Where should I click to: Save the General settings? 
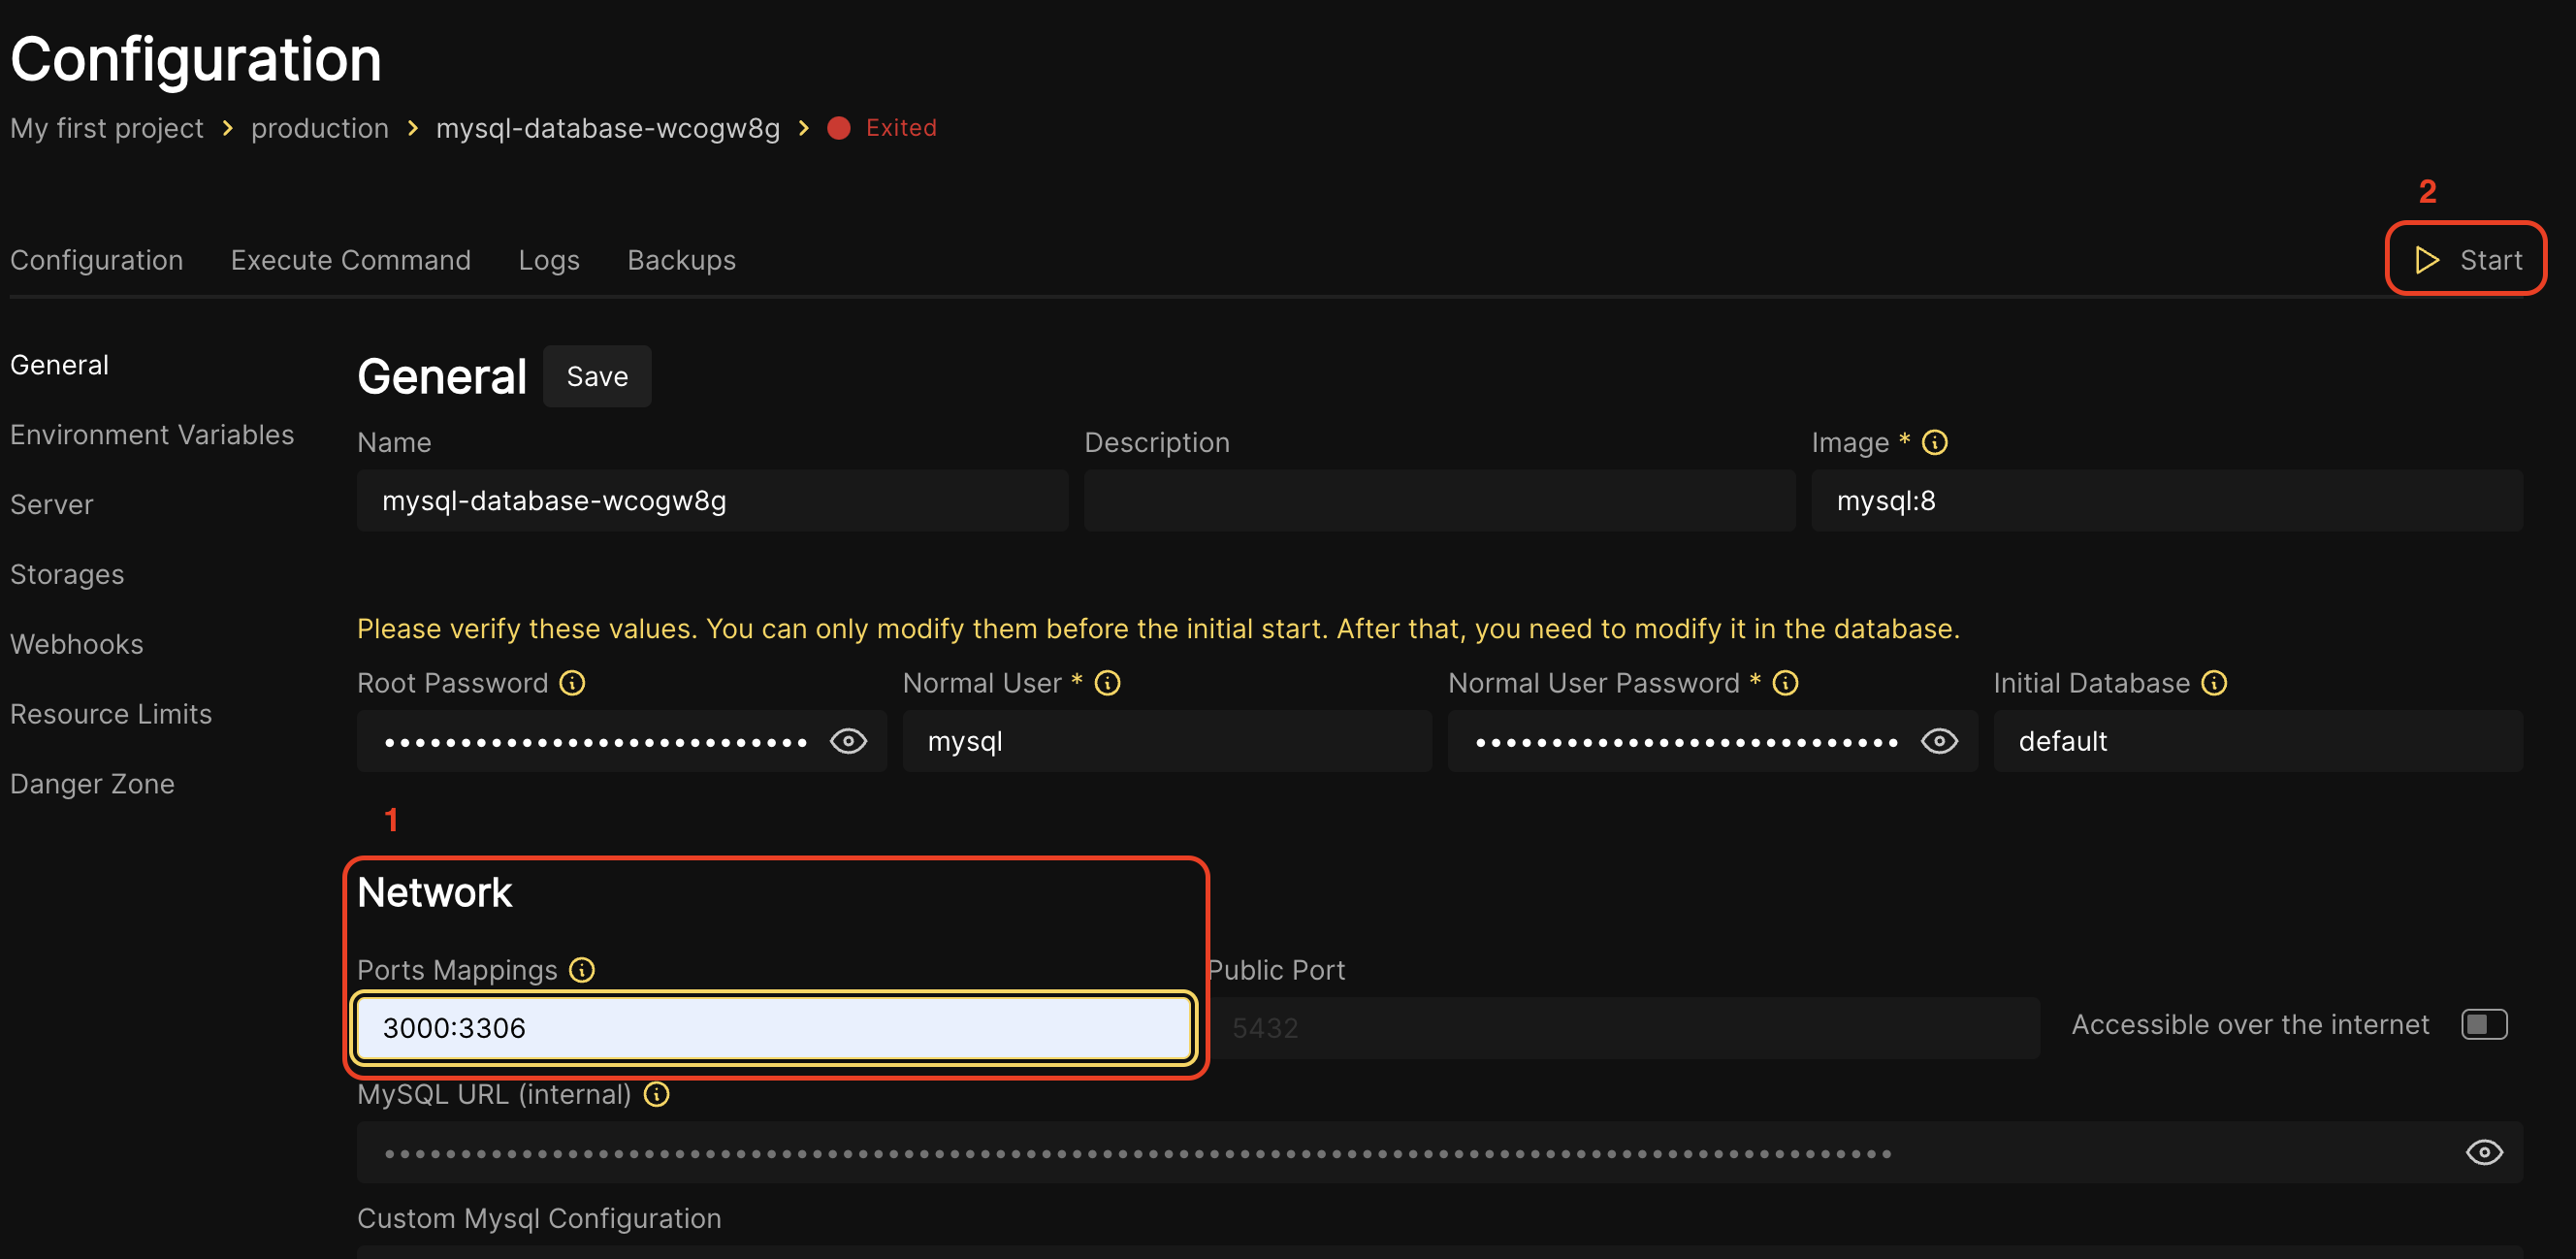(x=597, y=377)
